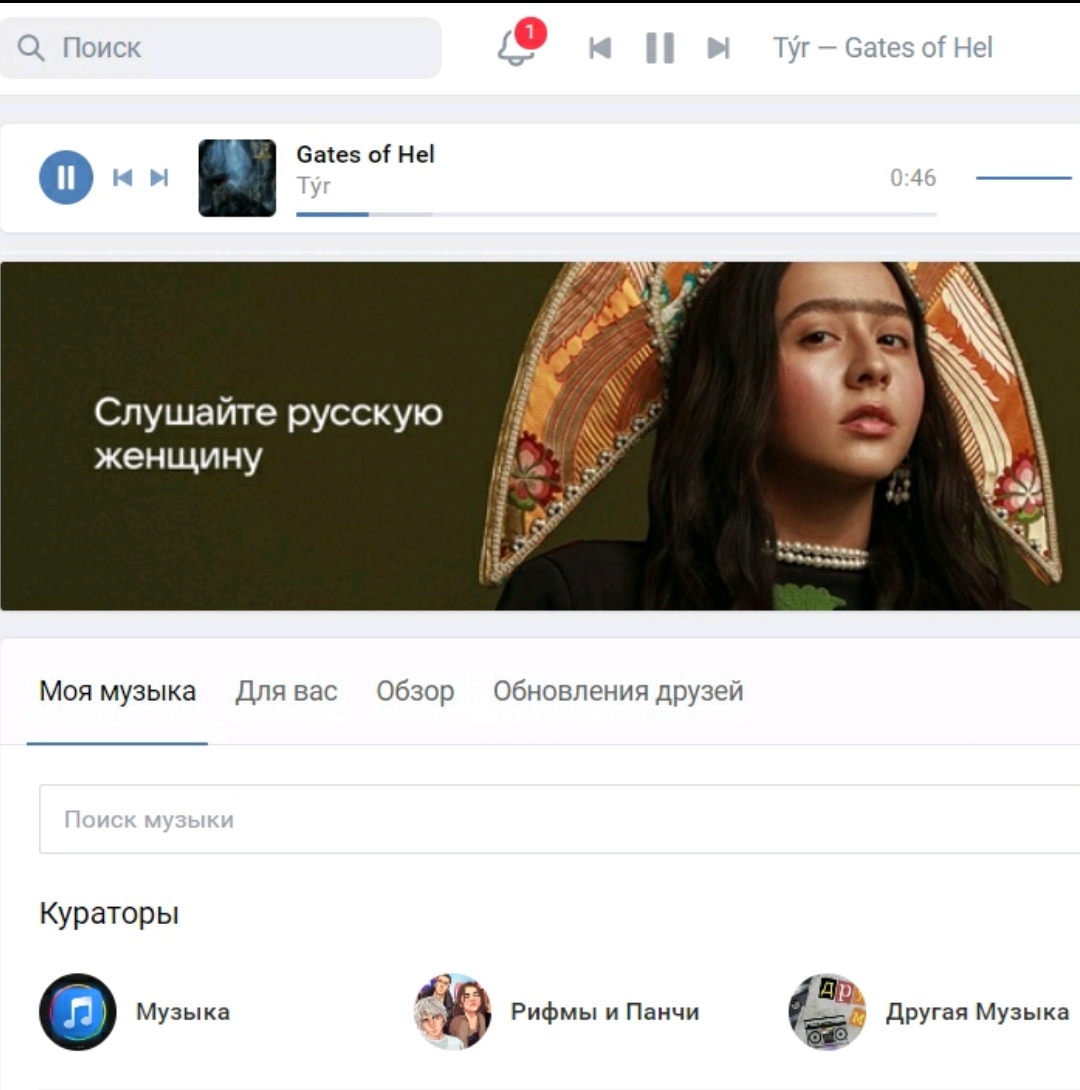
Task: Focus the Поиск музыки input field
Action: point(559,819)
